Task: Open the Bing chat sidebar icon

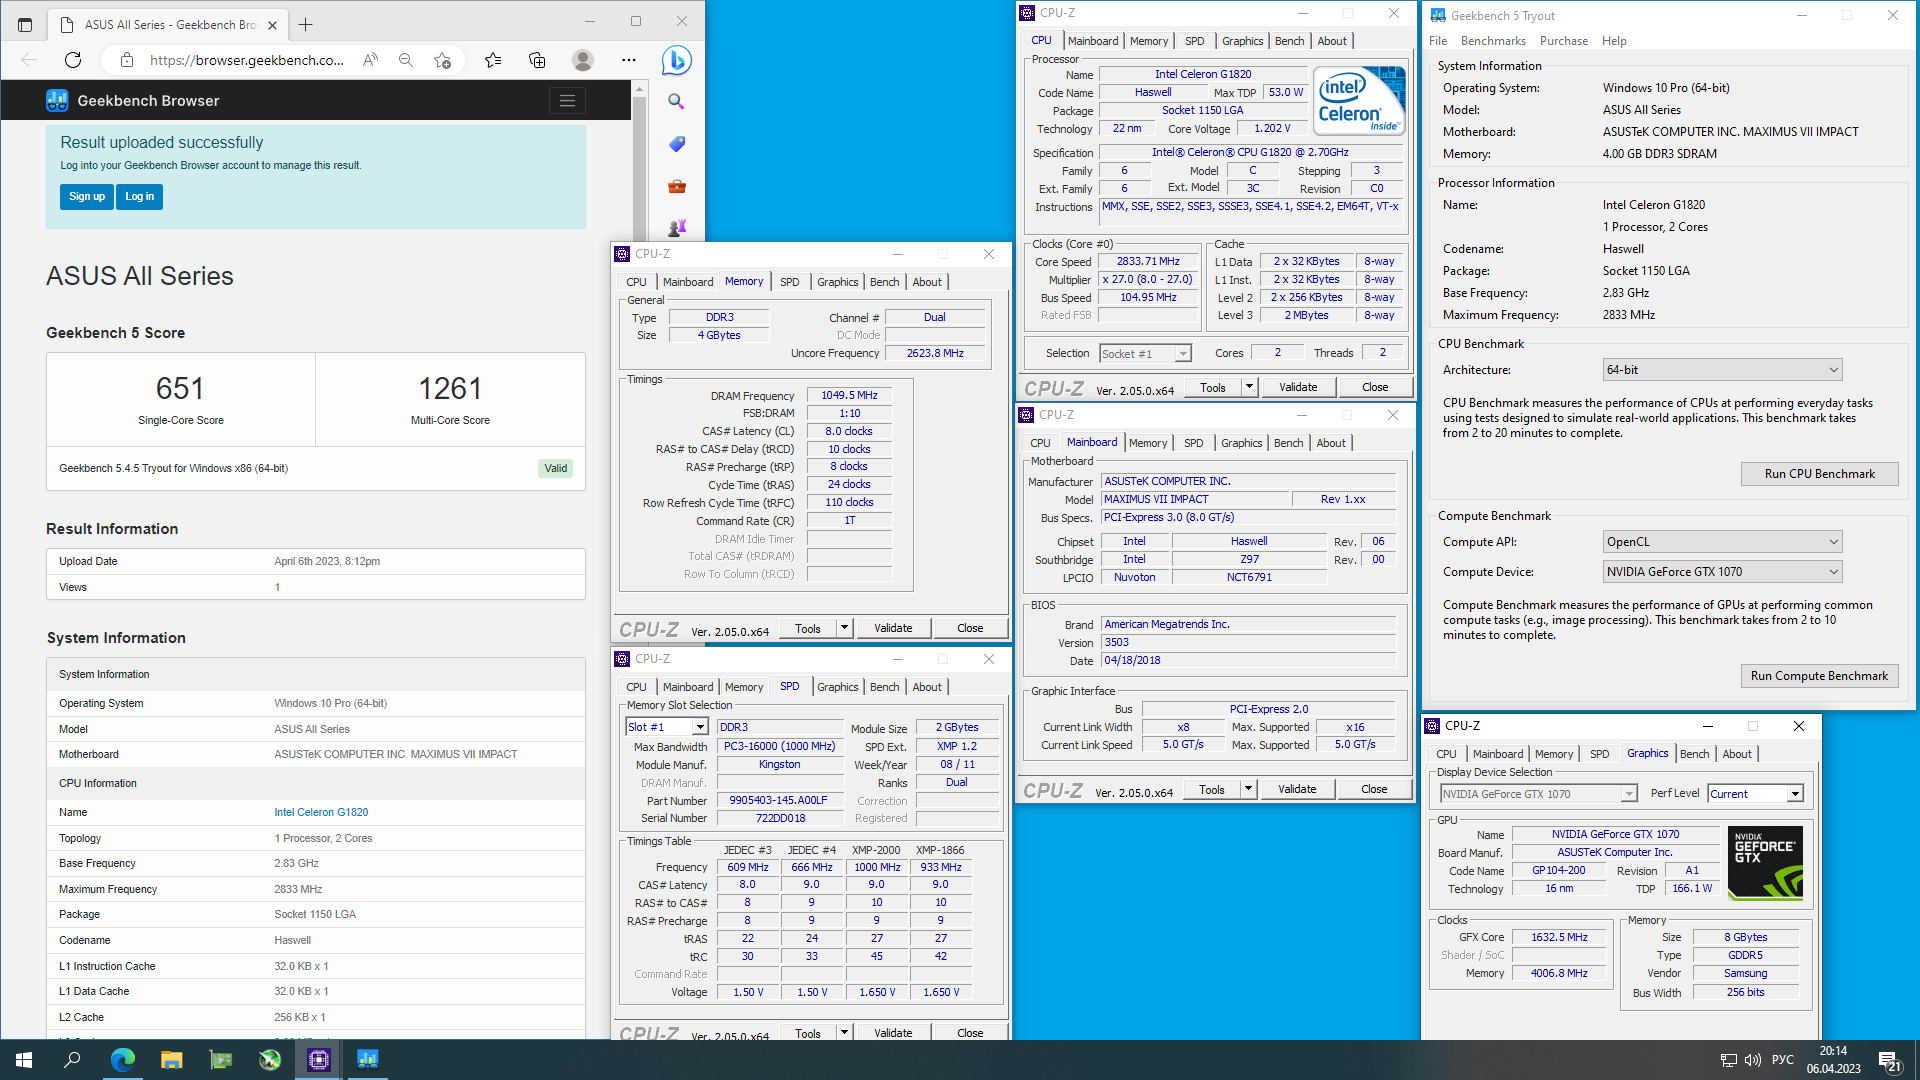Action: point(677,61)
